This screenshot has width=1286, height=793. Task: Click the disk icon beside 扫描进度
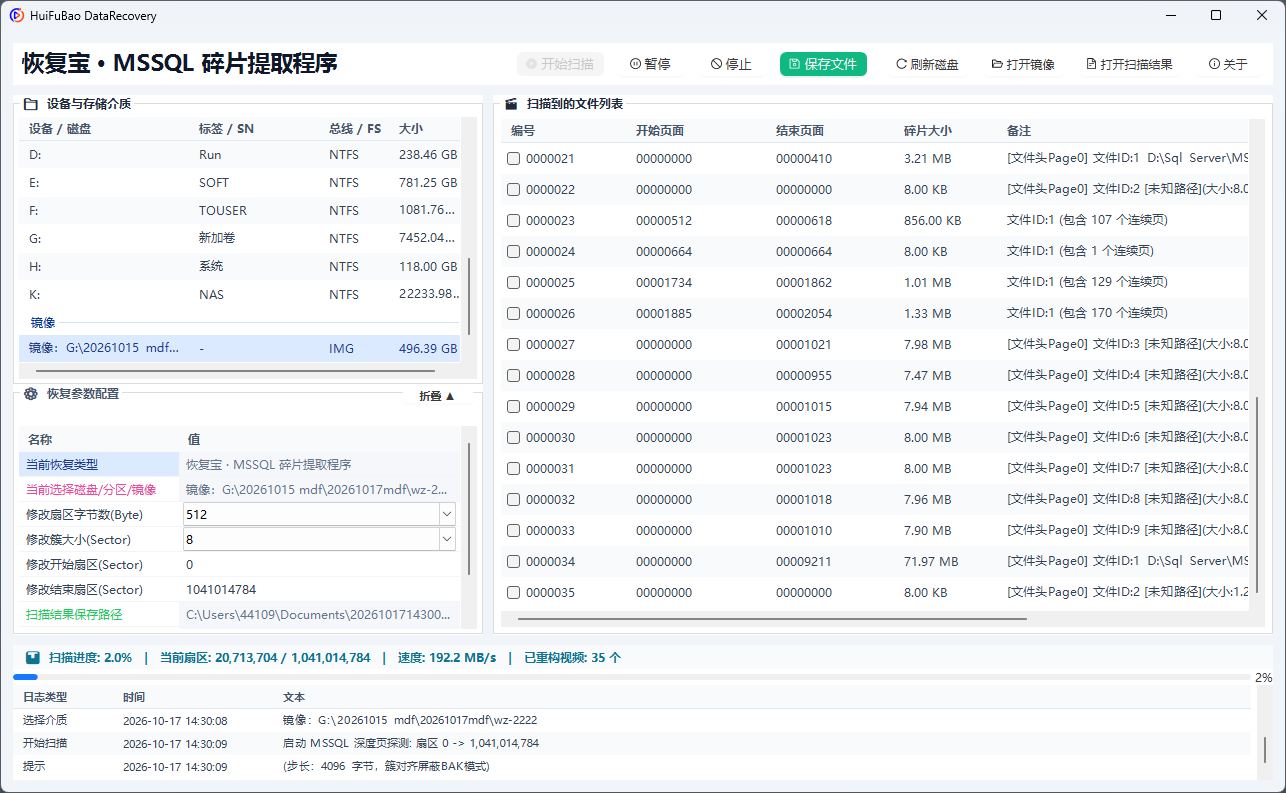pyautogui.click(x=33, y=658)
